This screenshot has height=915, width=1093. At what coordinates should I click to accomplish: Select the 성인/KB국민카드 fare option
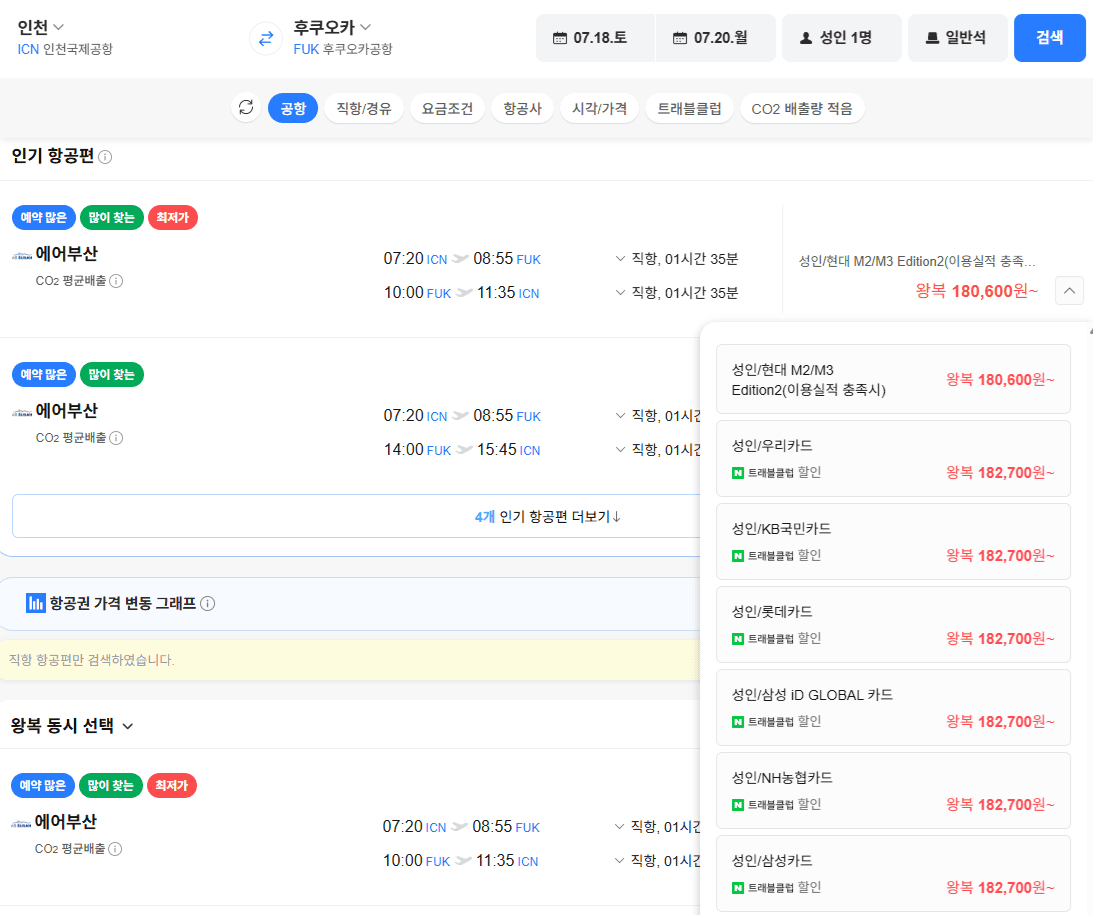tap(893, 541)
